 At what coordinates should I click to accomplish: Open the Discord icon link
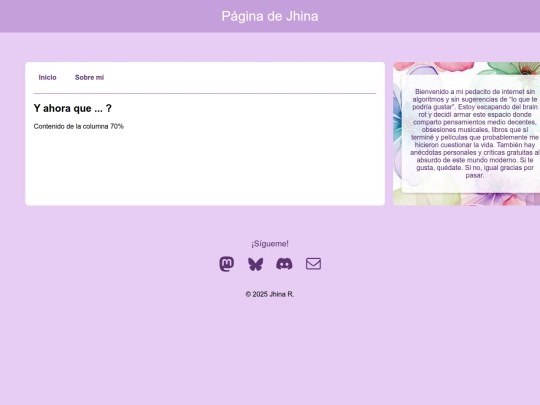pyautogui.click(x=284, y=264)
